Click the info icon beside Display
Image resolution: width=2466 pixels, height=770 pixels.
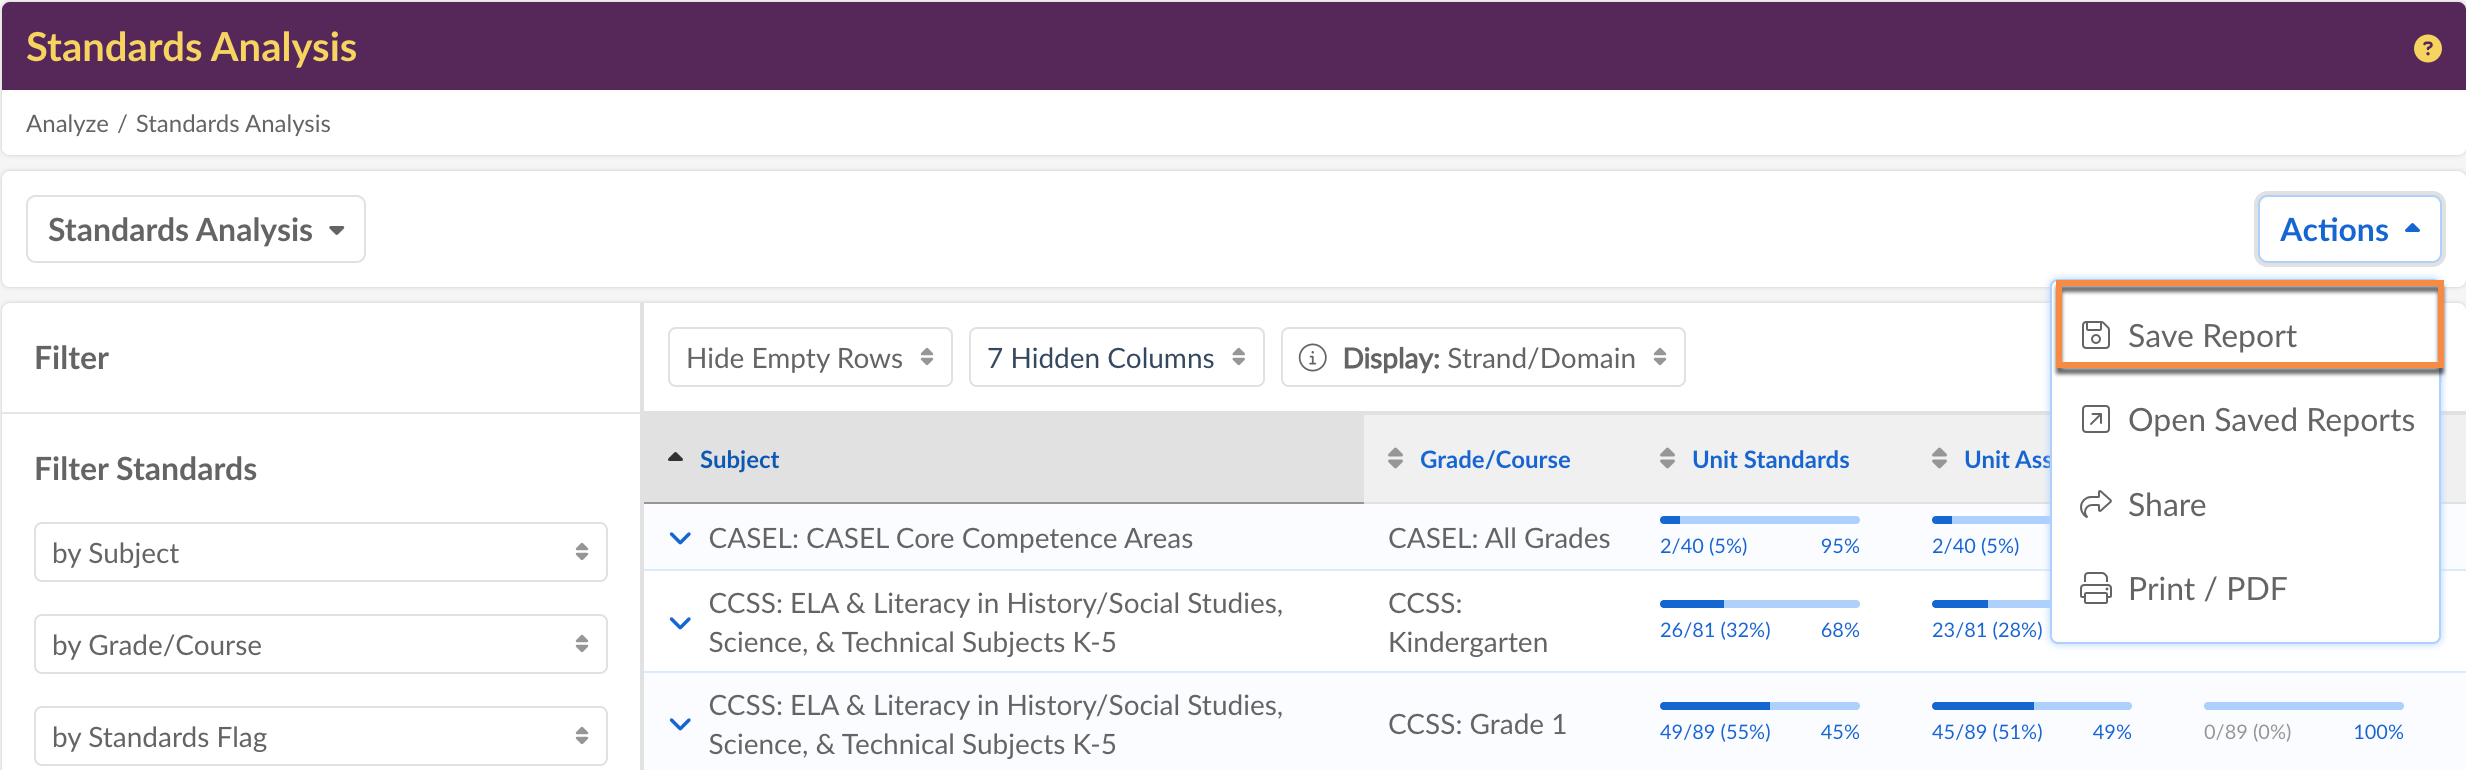pos(1312,358)
